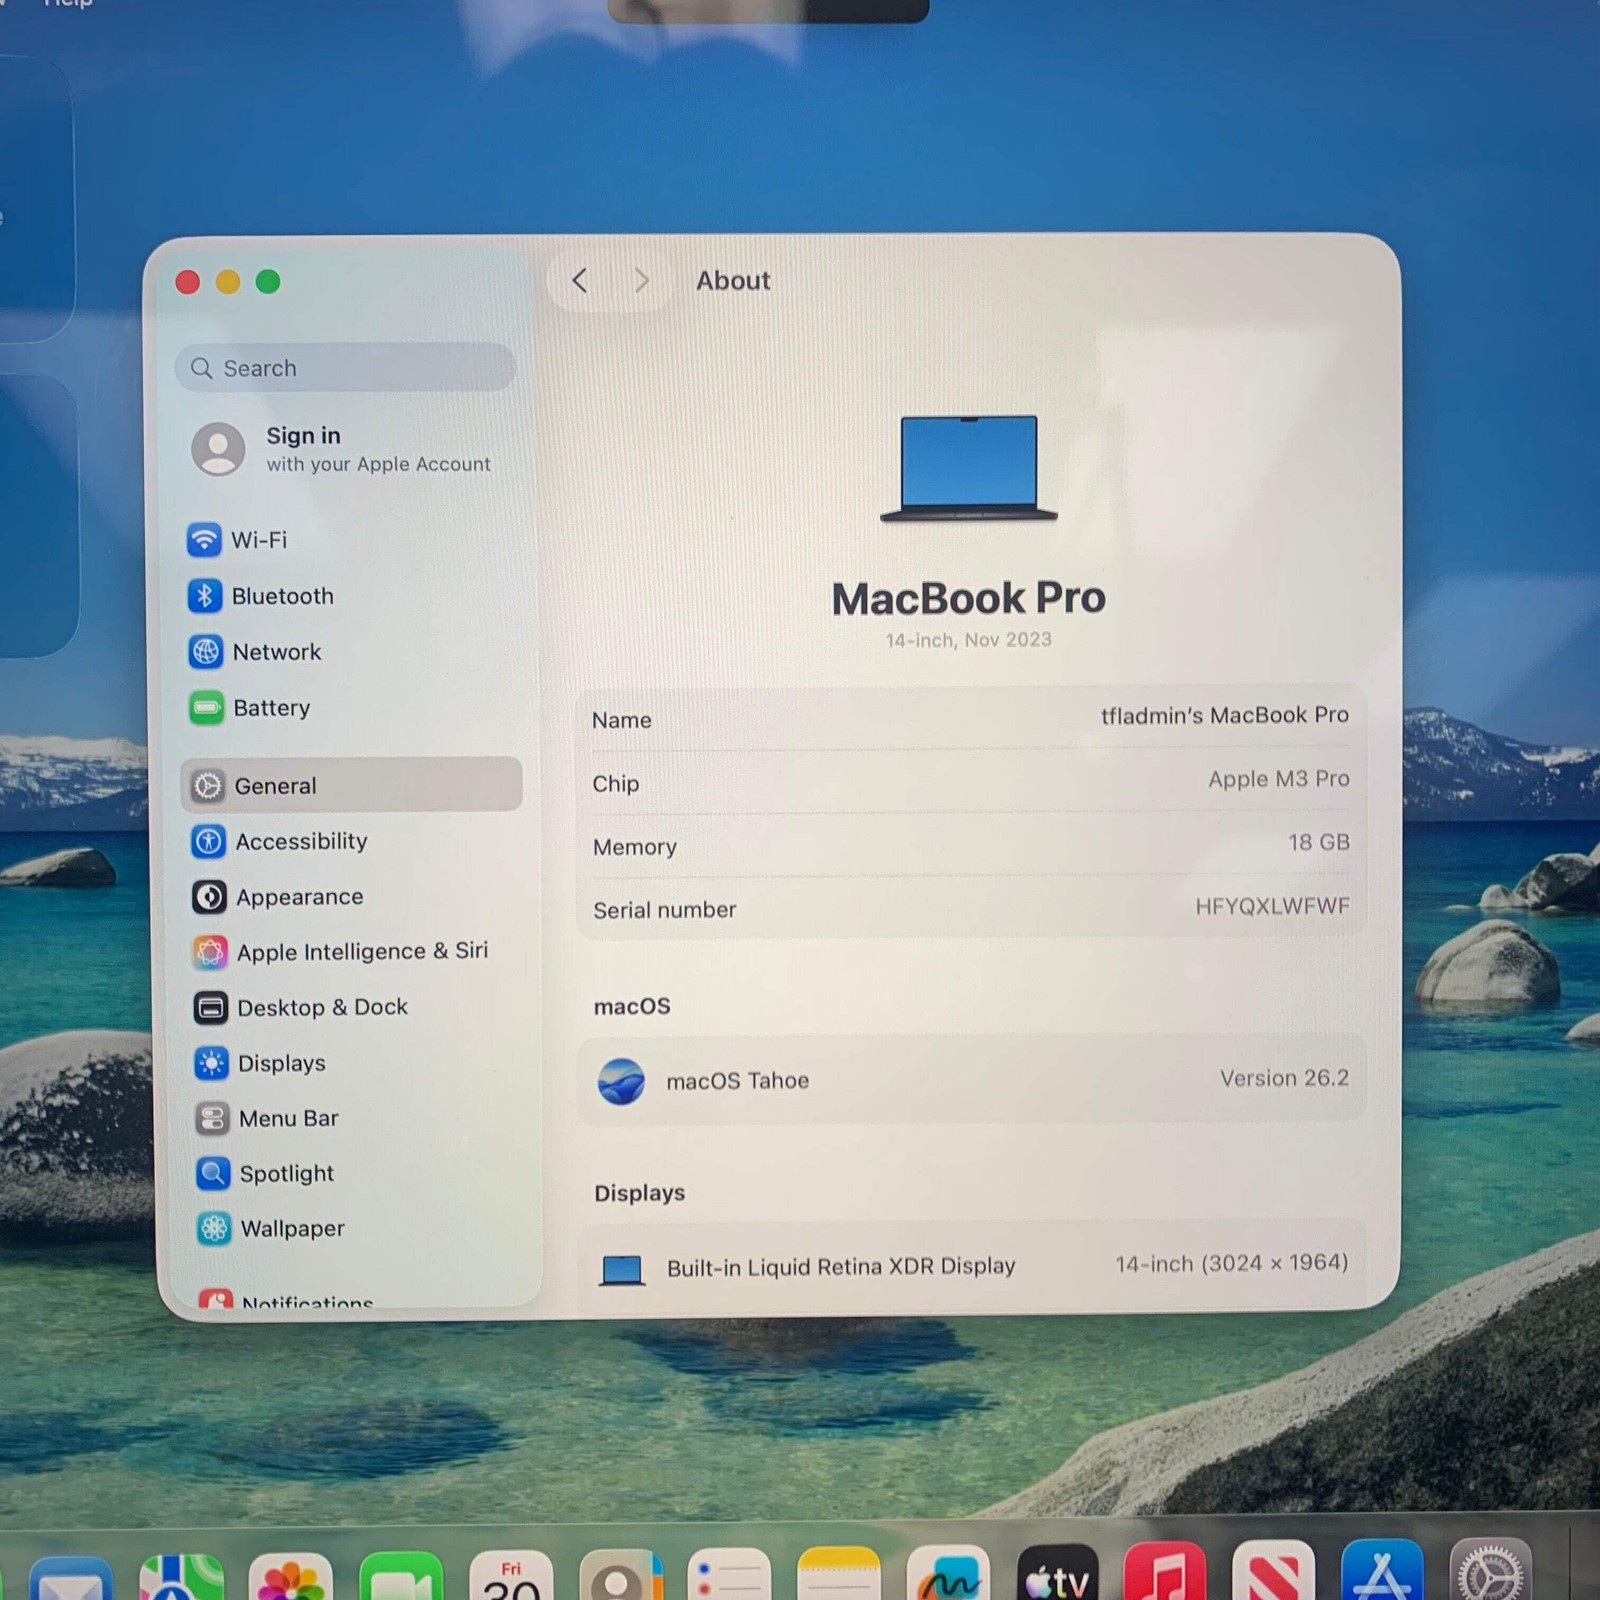Open Battery settings
The height and width of the screenshot is (1600, 1600).
tap(250, 708)
